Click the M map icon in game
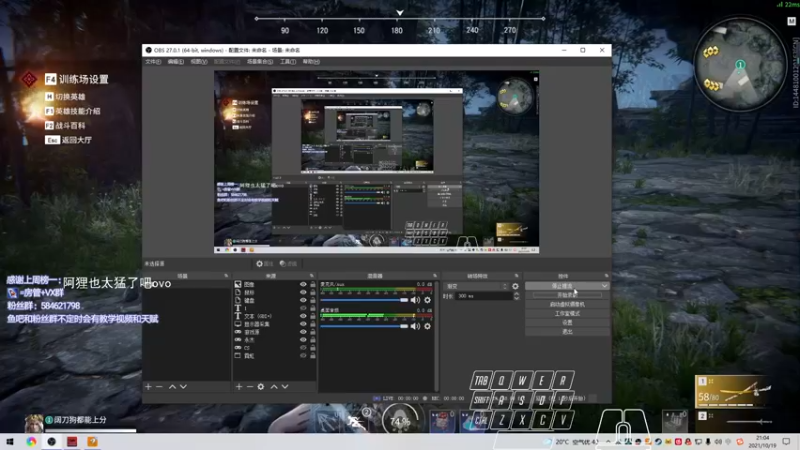 click(x=791, y=21)
